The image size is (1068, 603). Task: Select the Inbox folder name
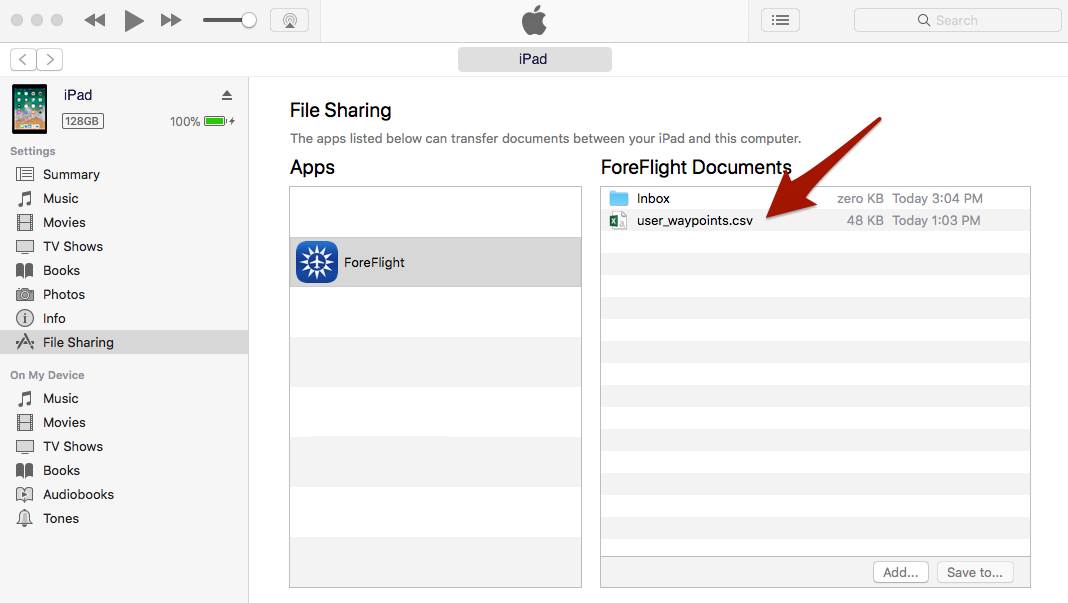(653, 198)
